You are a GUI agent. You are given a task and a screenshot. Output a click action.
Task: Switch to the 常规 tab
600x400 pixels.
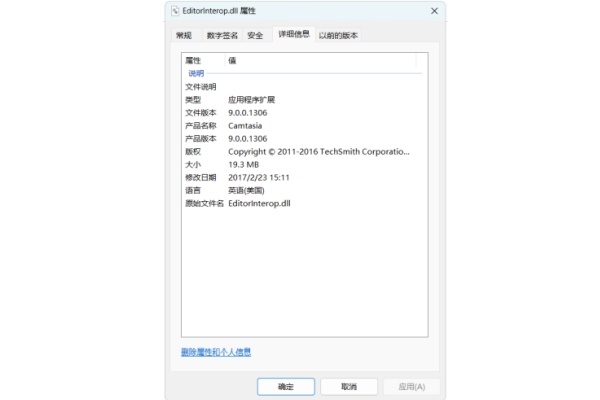(x=183, y=35)
